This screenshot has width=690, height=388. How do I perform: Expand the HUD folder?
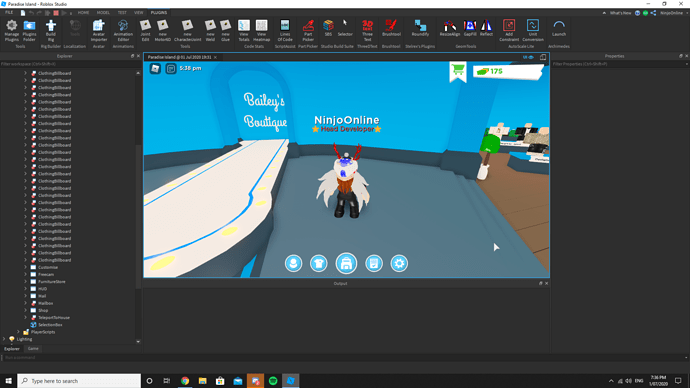click(x=25, y=289)
